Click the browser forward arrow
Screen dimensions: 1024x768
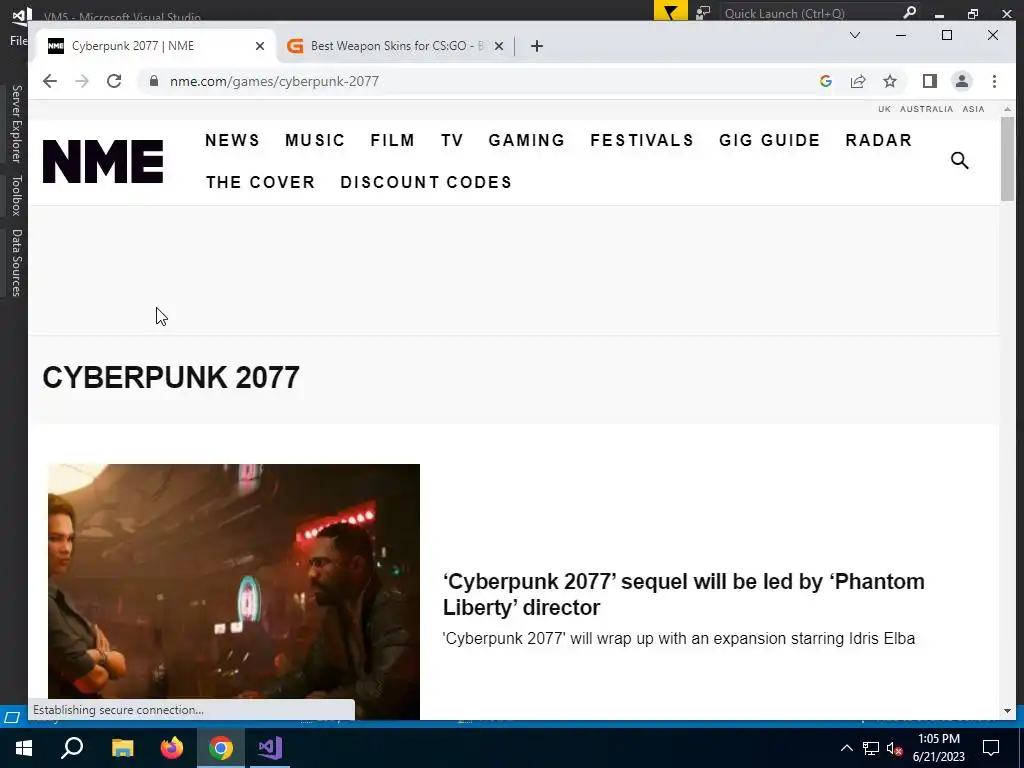[x=82, y=81]
